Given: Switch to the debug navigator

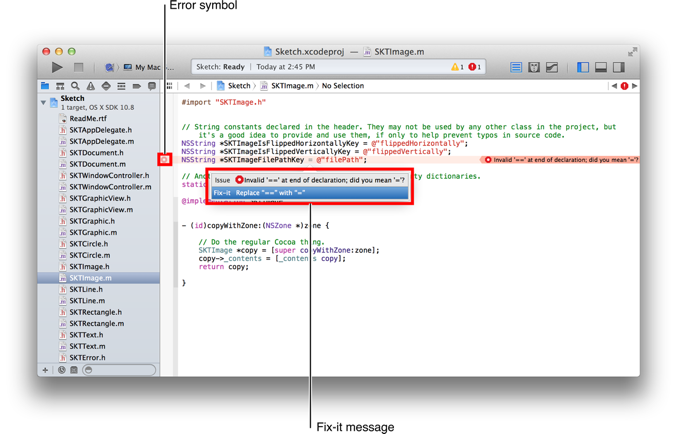Looking at the screenshot, I should click(121, 86).
